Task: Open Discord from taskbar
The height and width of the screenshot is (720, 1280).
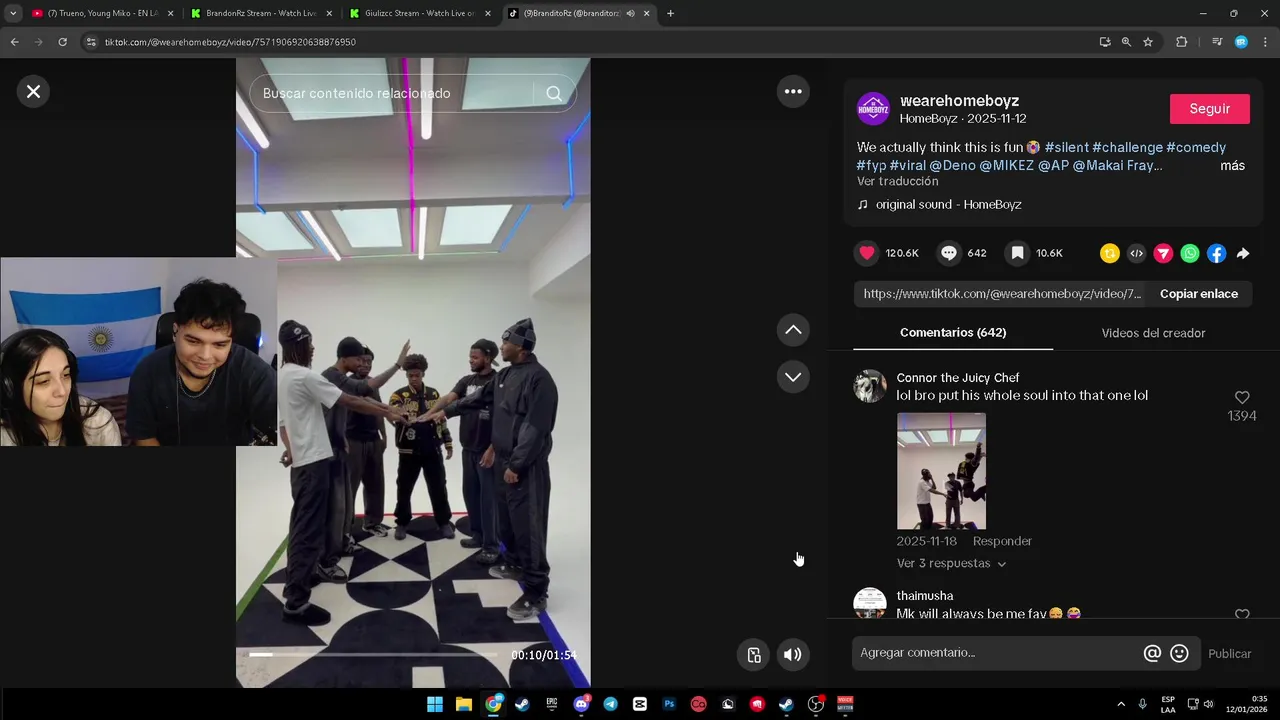Action: pos(581,704)
